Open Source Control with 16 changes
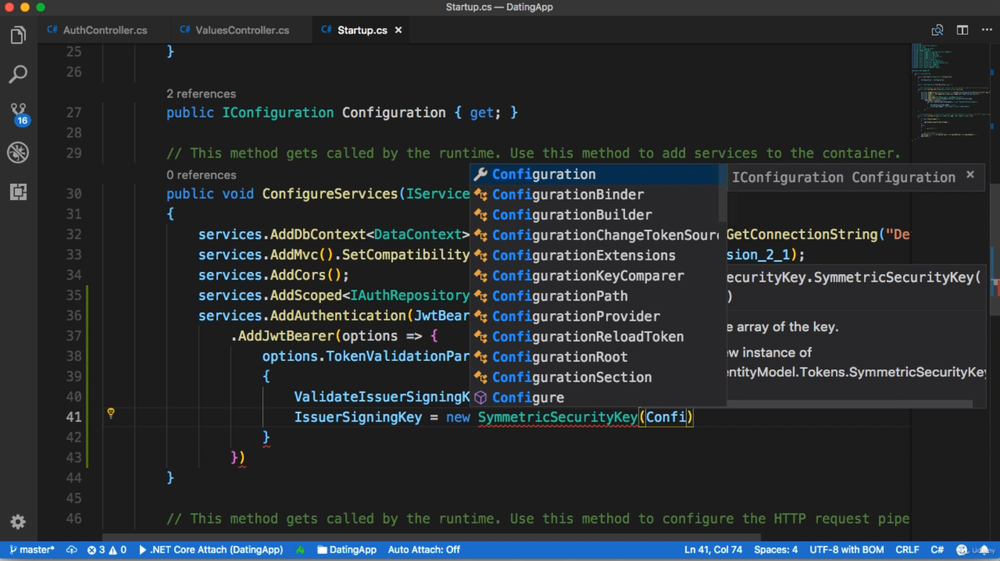The image size is (1000, 561). point(18,113)
